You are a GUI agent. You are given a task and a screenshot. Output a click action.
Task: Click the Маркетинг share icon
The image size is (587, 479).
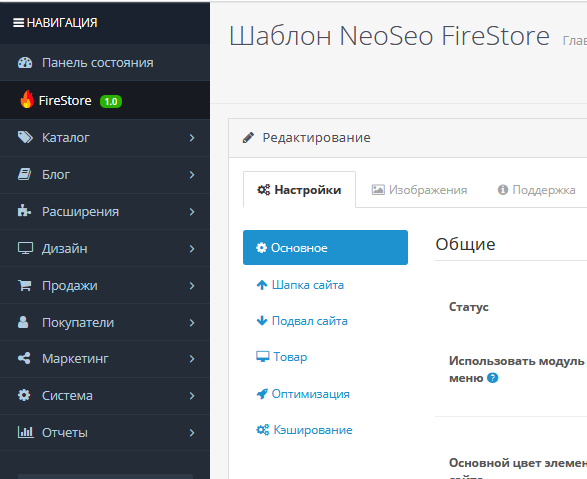tap(24, 358)
